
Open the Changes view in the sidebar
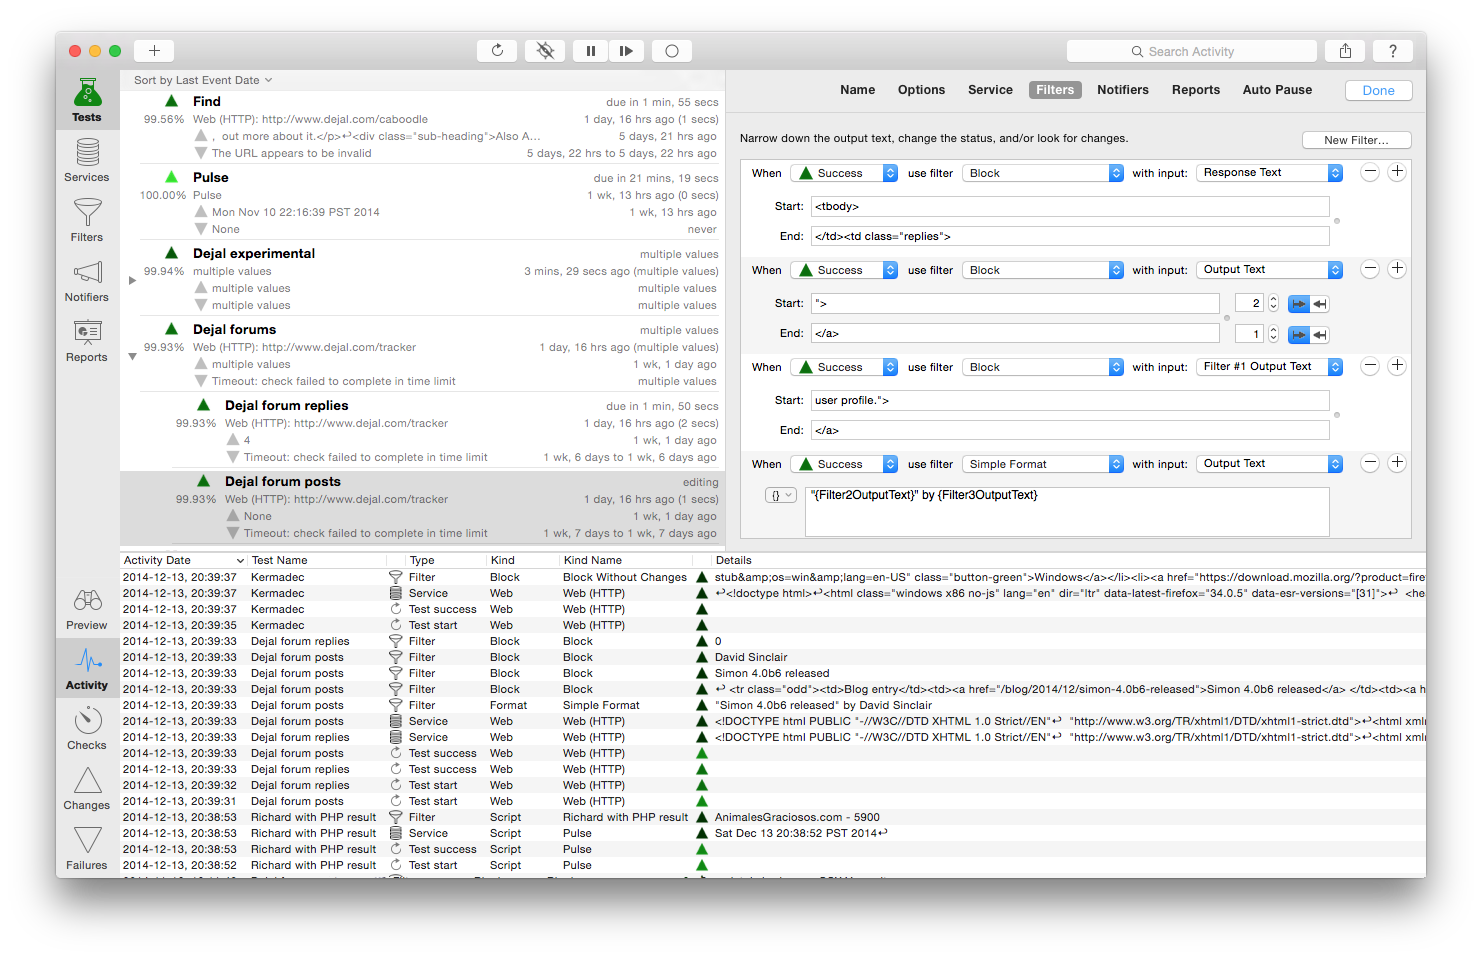pos(87,788)
